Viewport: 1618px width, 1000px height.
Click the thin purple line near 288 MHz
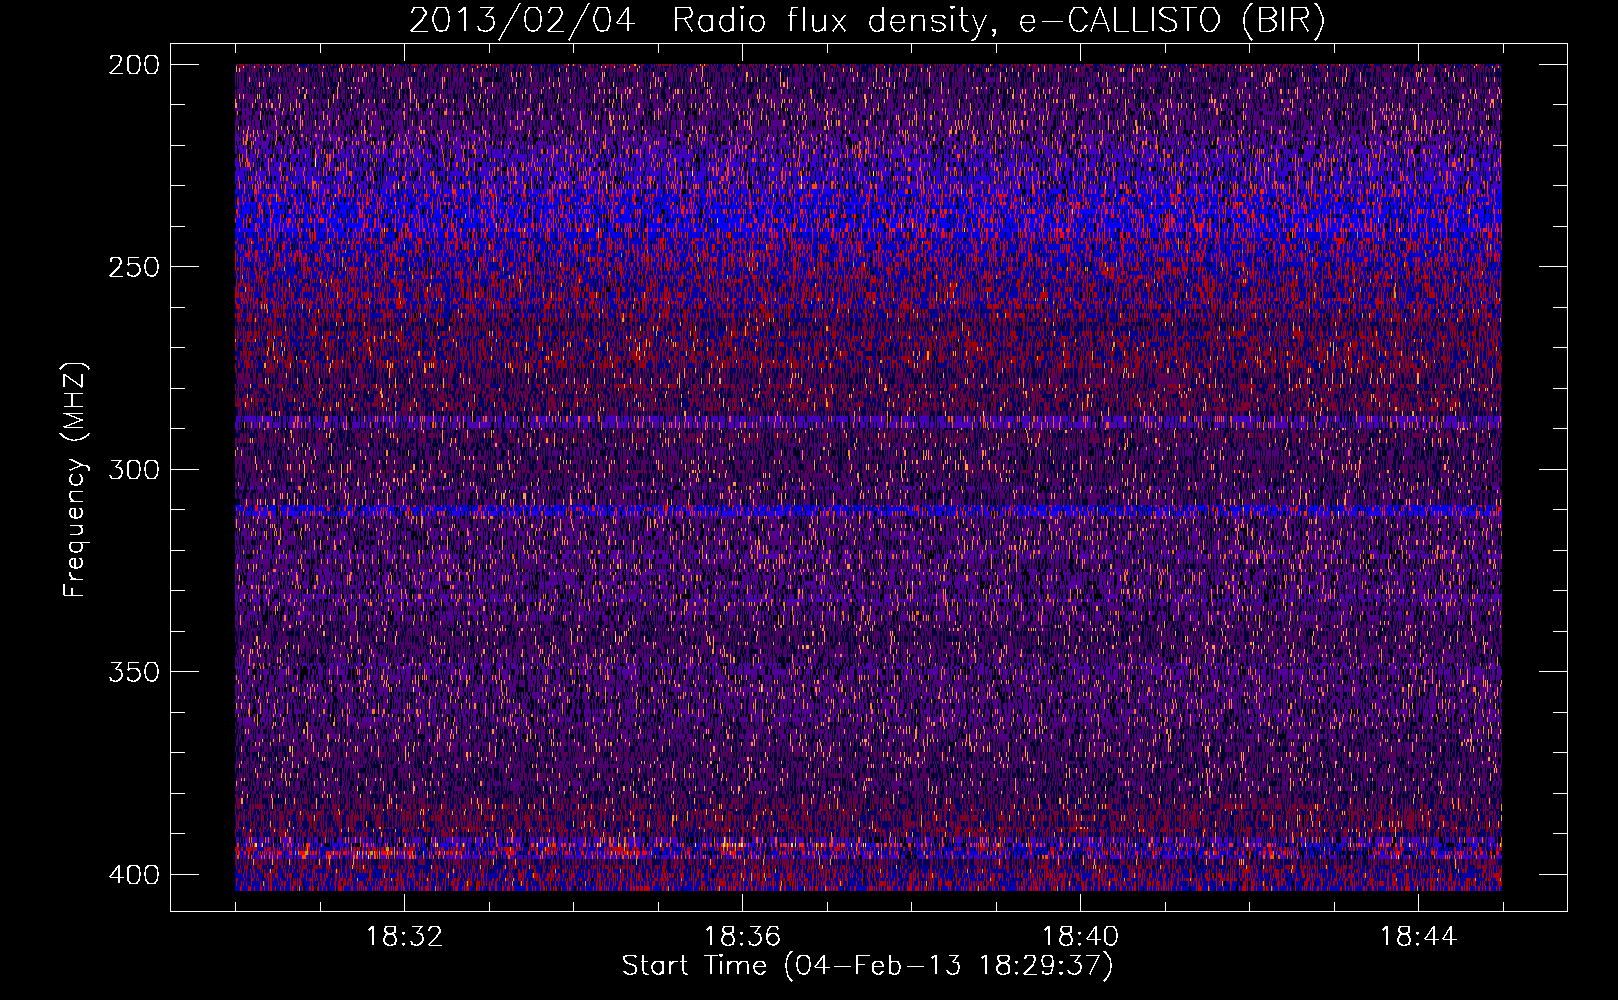[x=868, y=423]
